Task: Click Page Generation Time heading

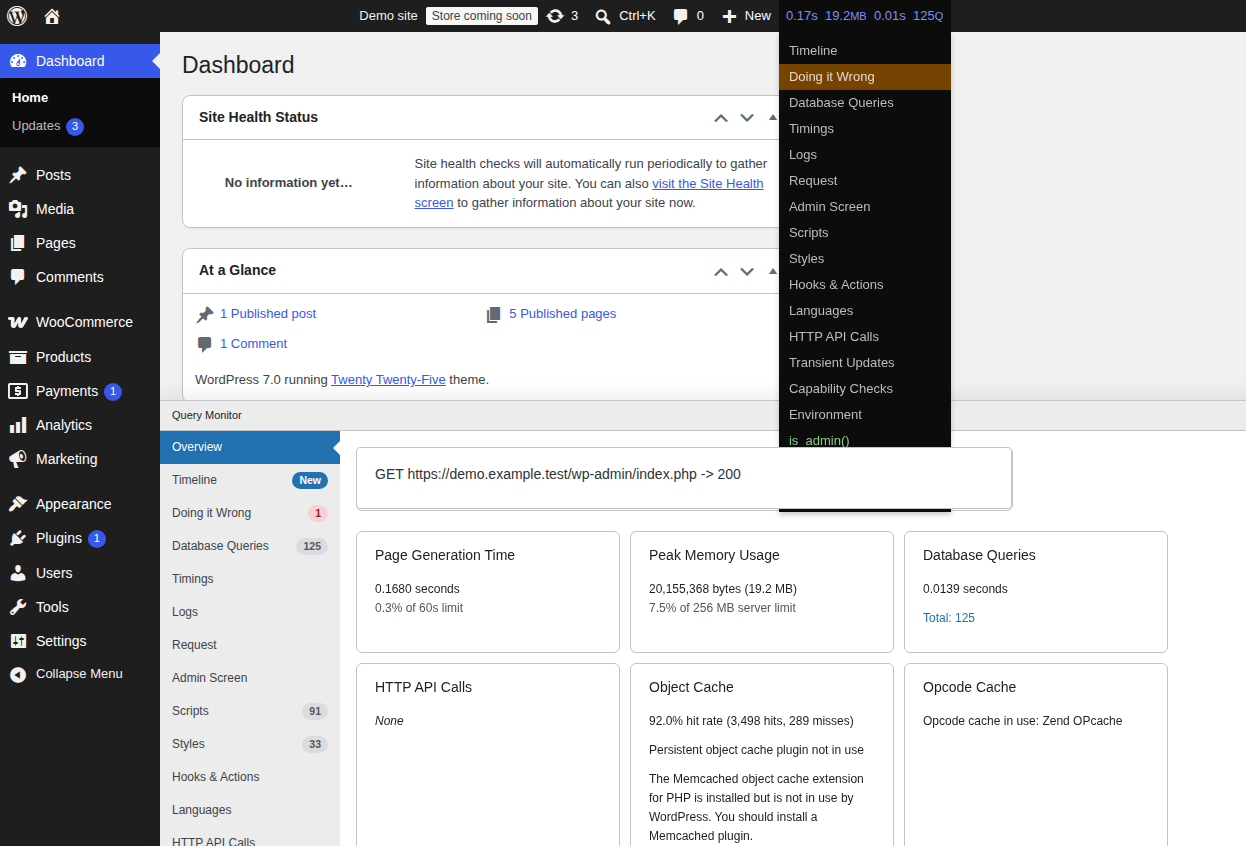Action: [445, 555]
